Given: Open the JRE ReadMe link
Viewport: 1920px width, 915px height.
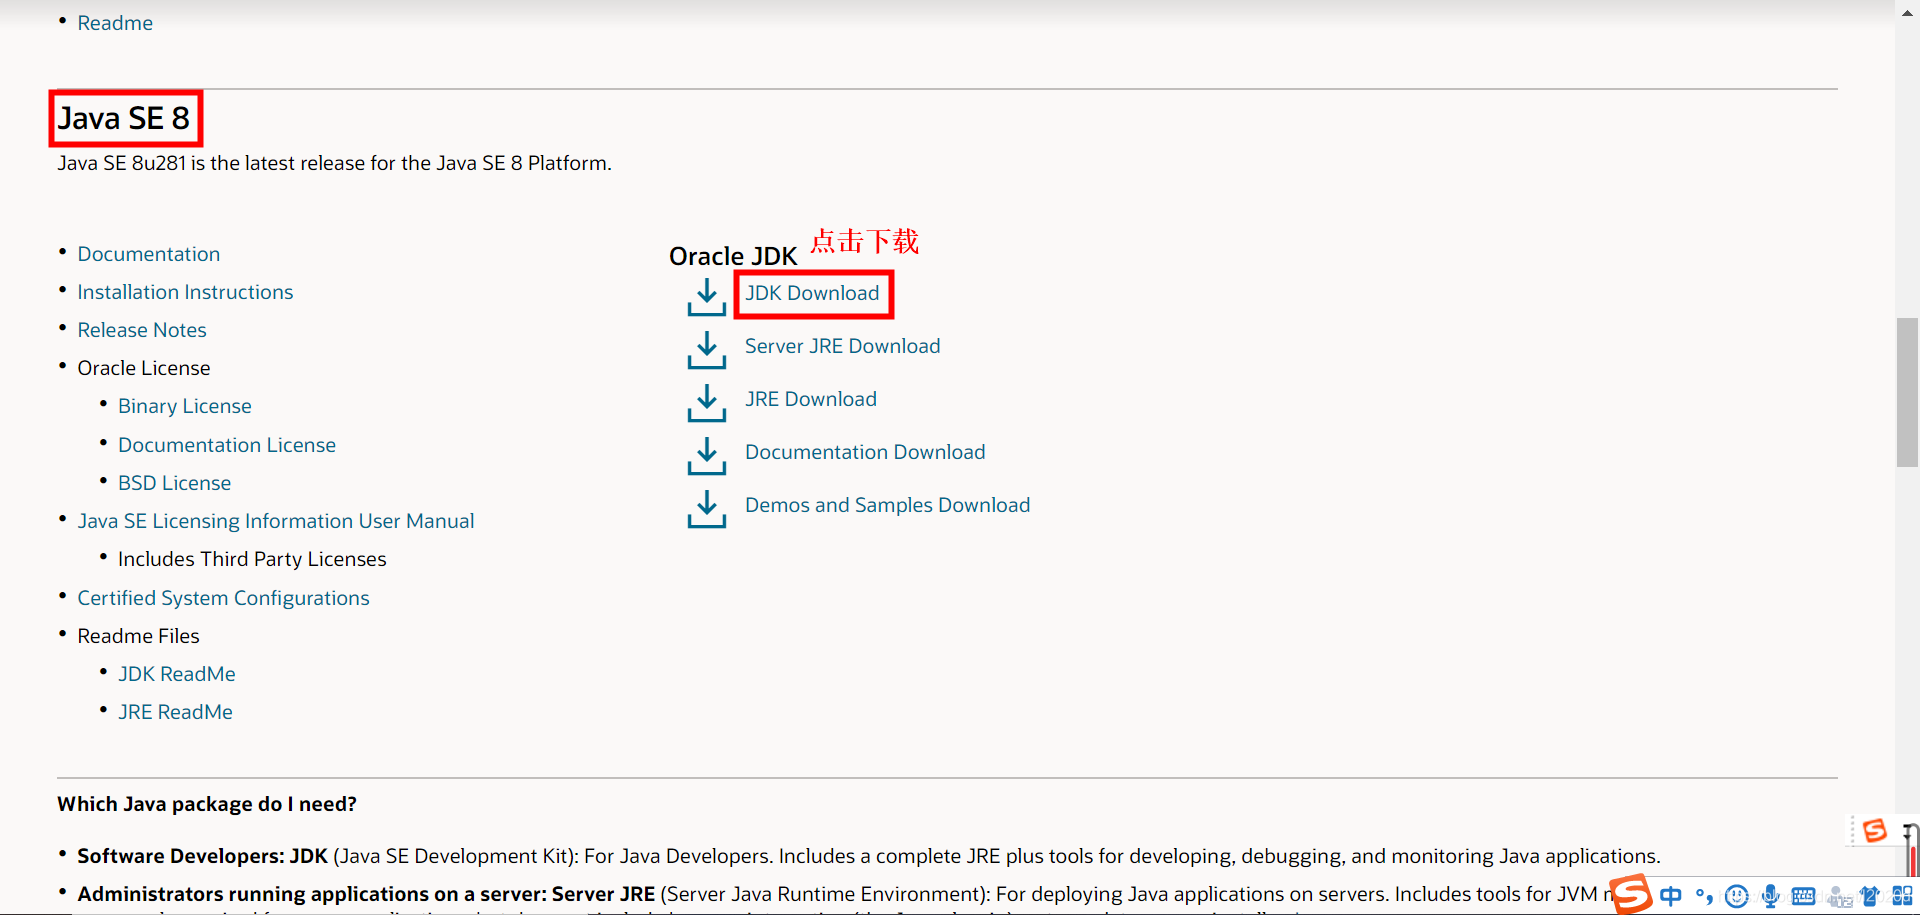Looking at the screenshot, I should (175, 712).
